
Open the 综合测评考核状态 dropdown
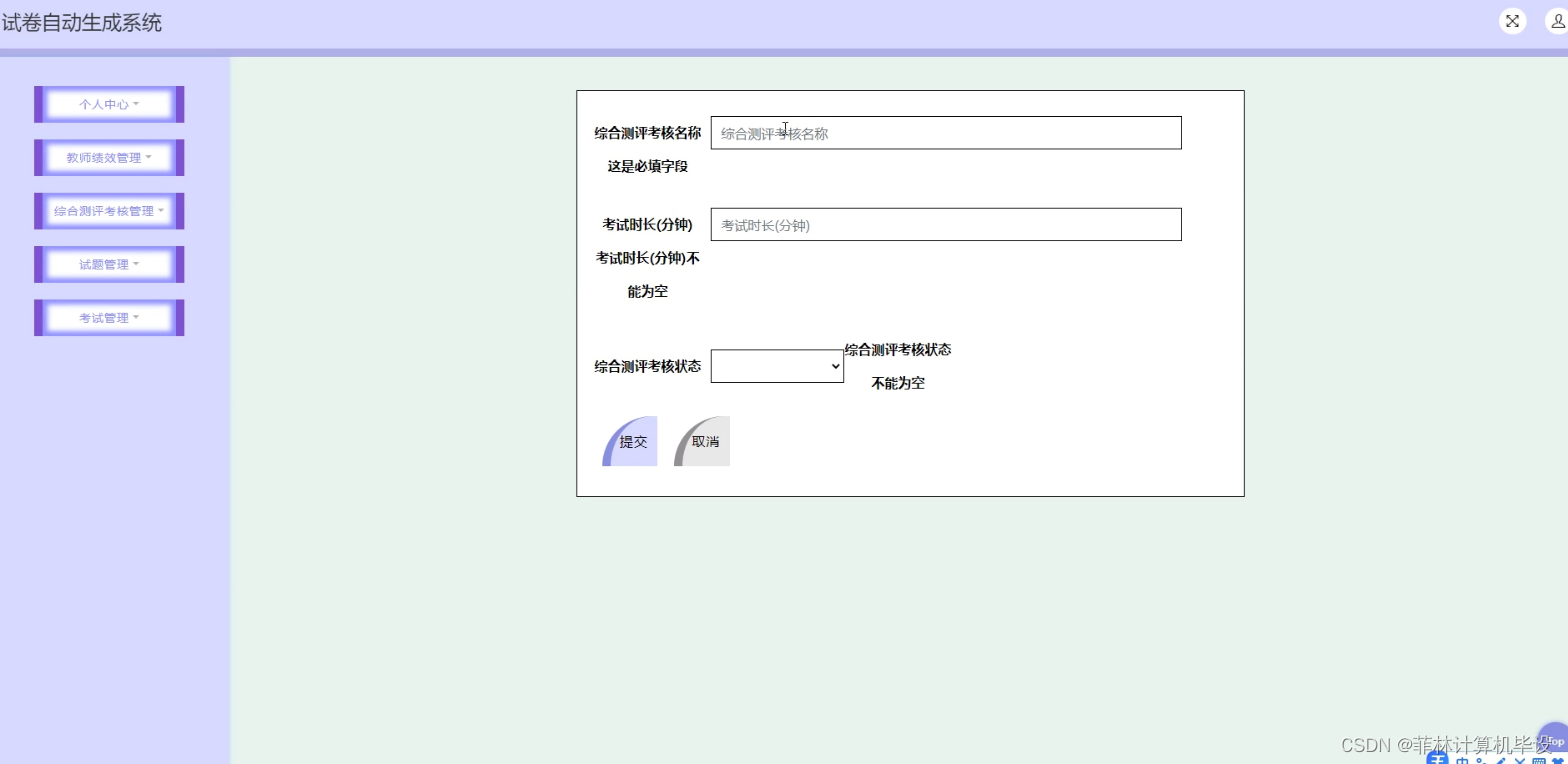tap(777, 366)
